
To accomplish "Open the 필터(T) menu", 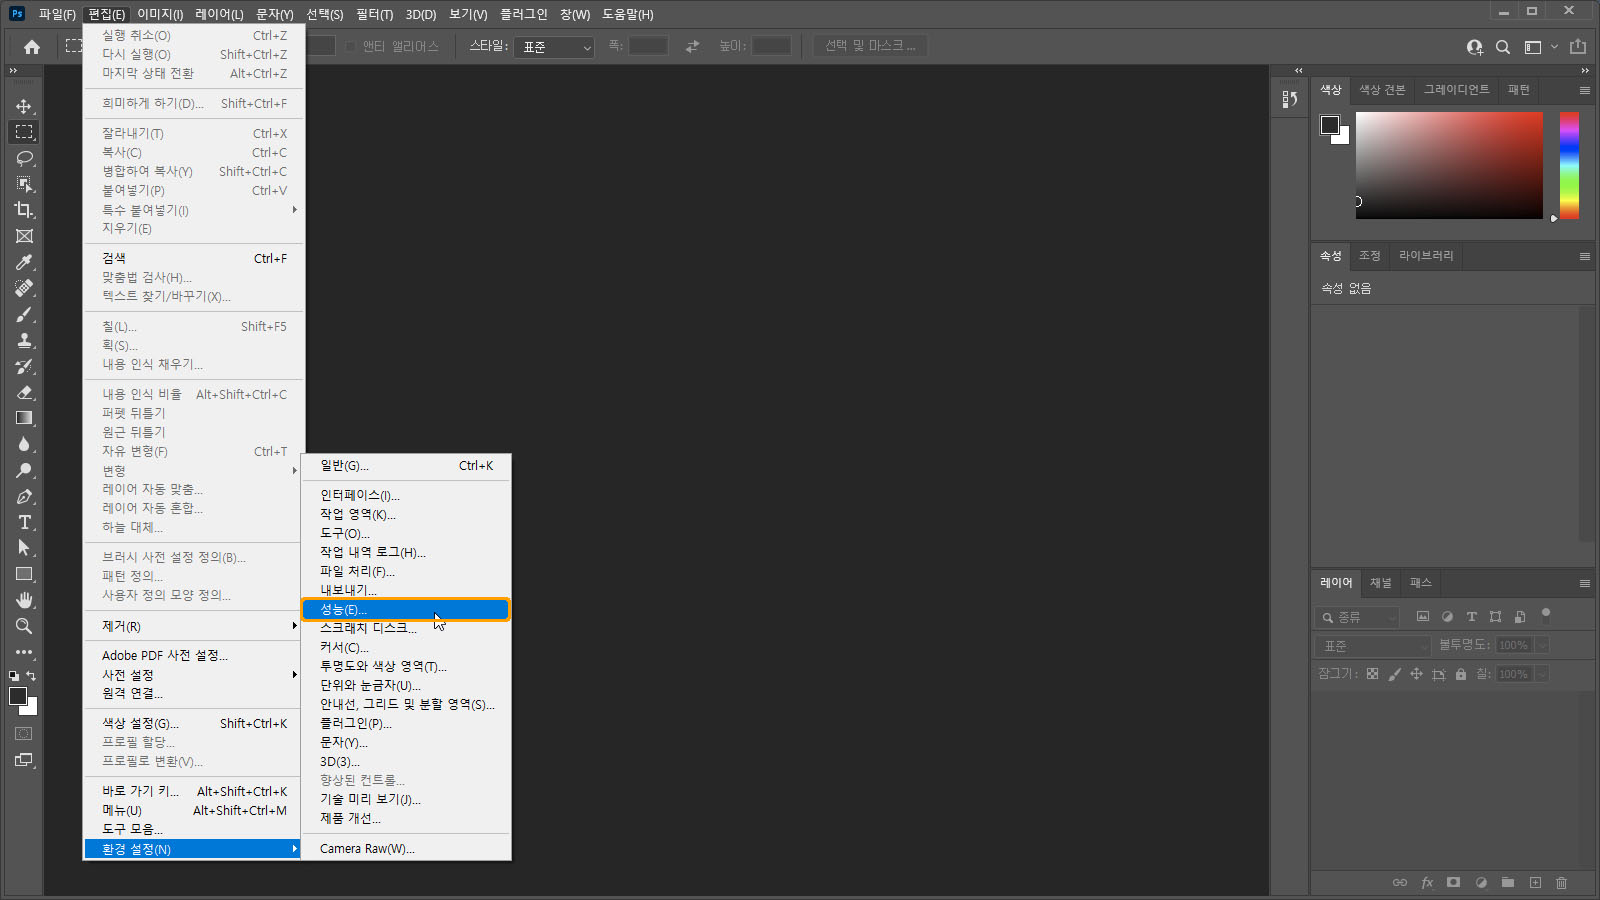I will [x=374, y=14].
